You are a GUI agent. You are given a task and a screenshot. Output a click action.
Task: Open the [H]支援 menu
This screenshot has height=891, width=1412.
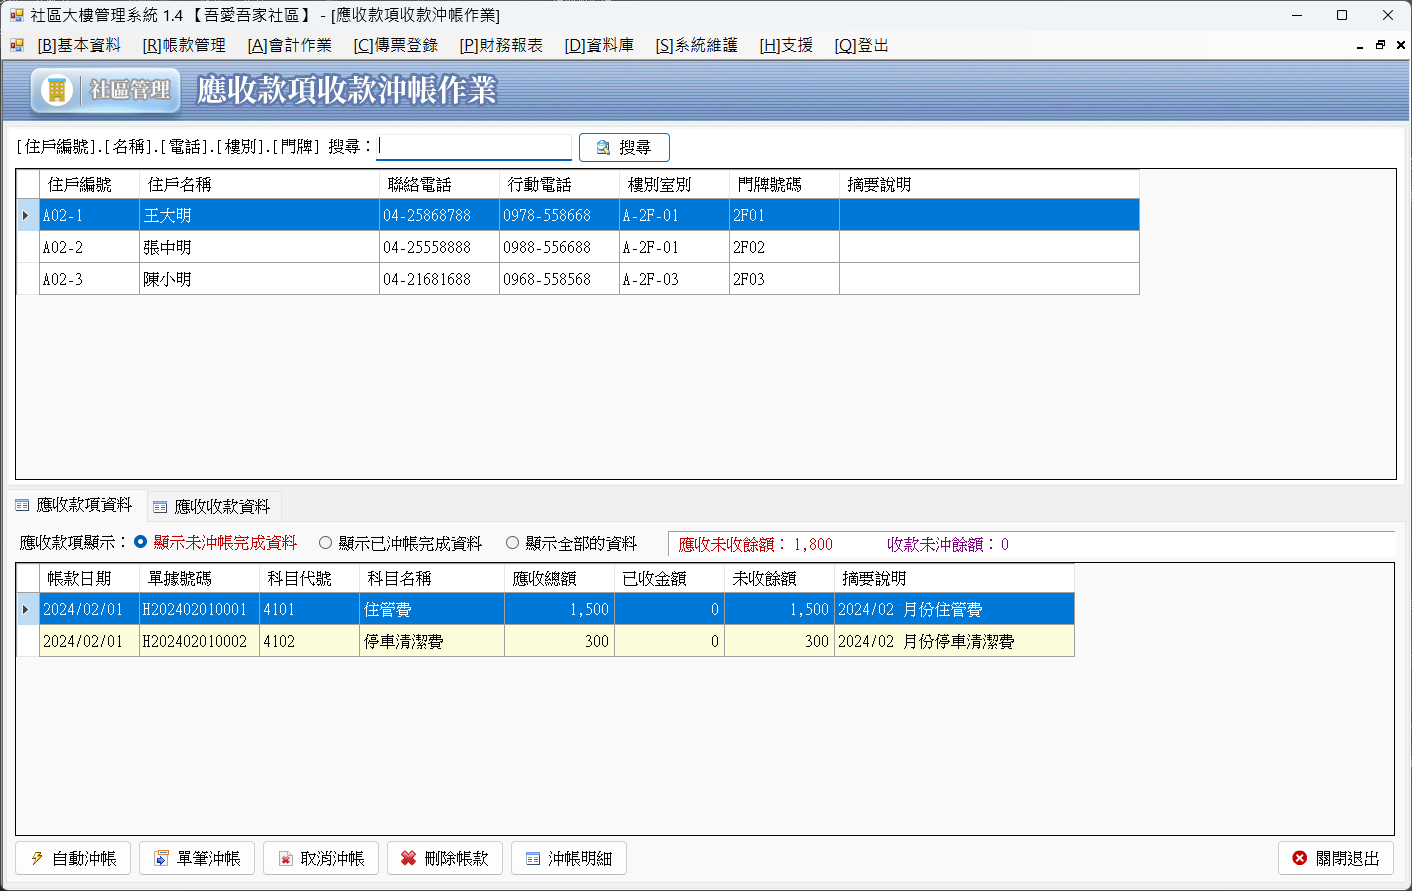coord(786,45)
